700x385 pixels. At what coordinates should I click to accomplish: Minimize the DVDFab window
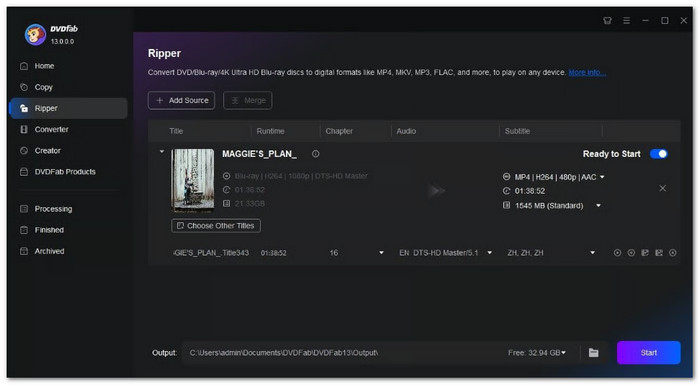pos(646,21)
